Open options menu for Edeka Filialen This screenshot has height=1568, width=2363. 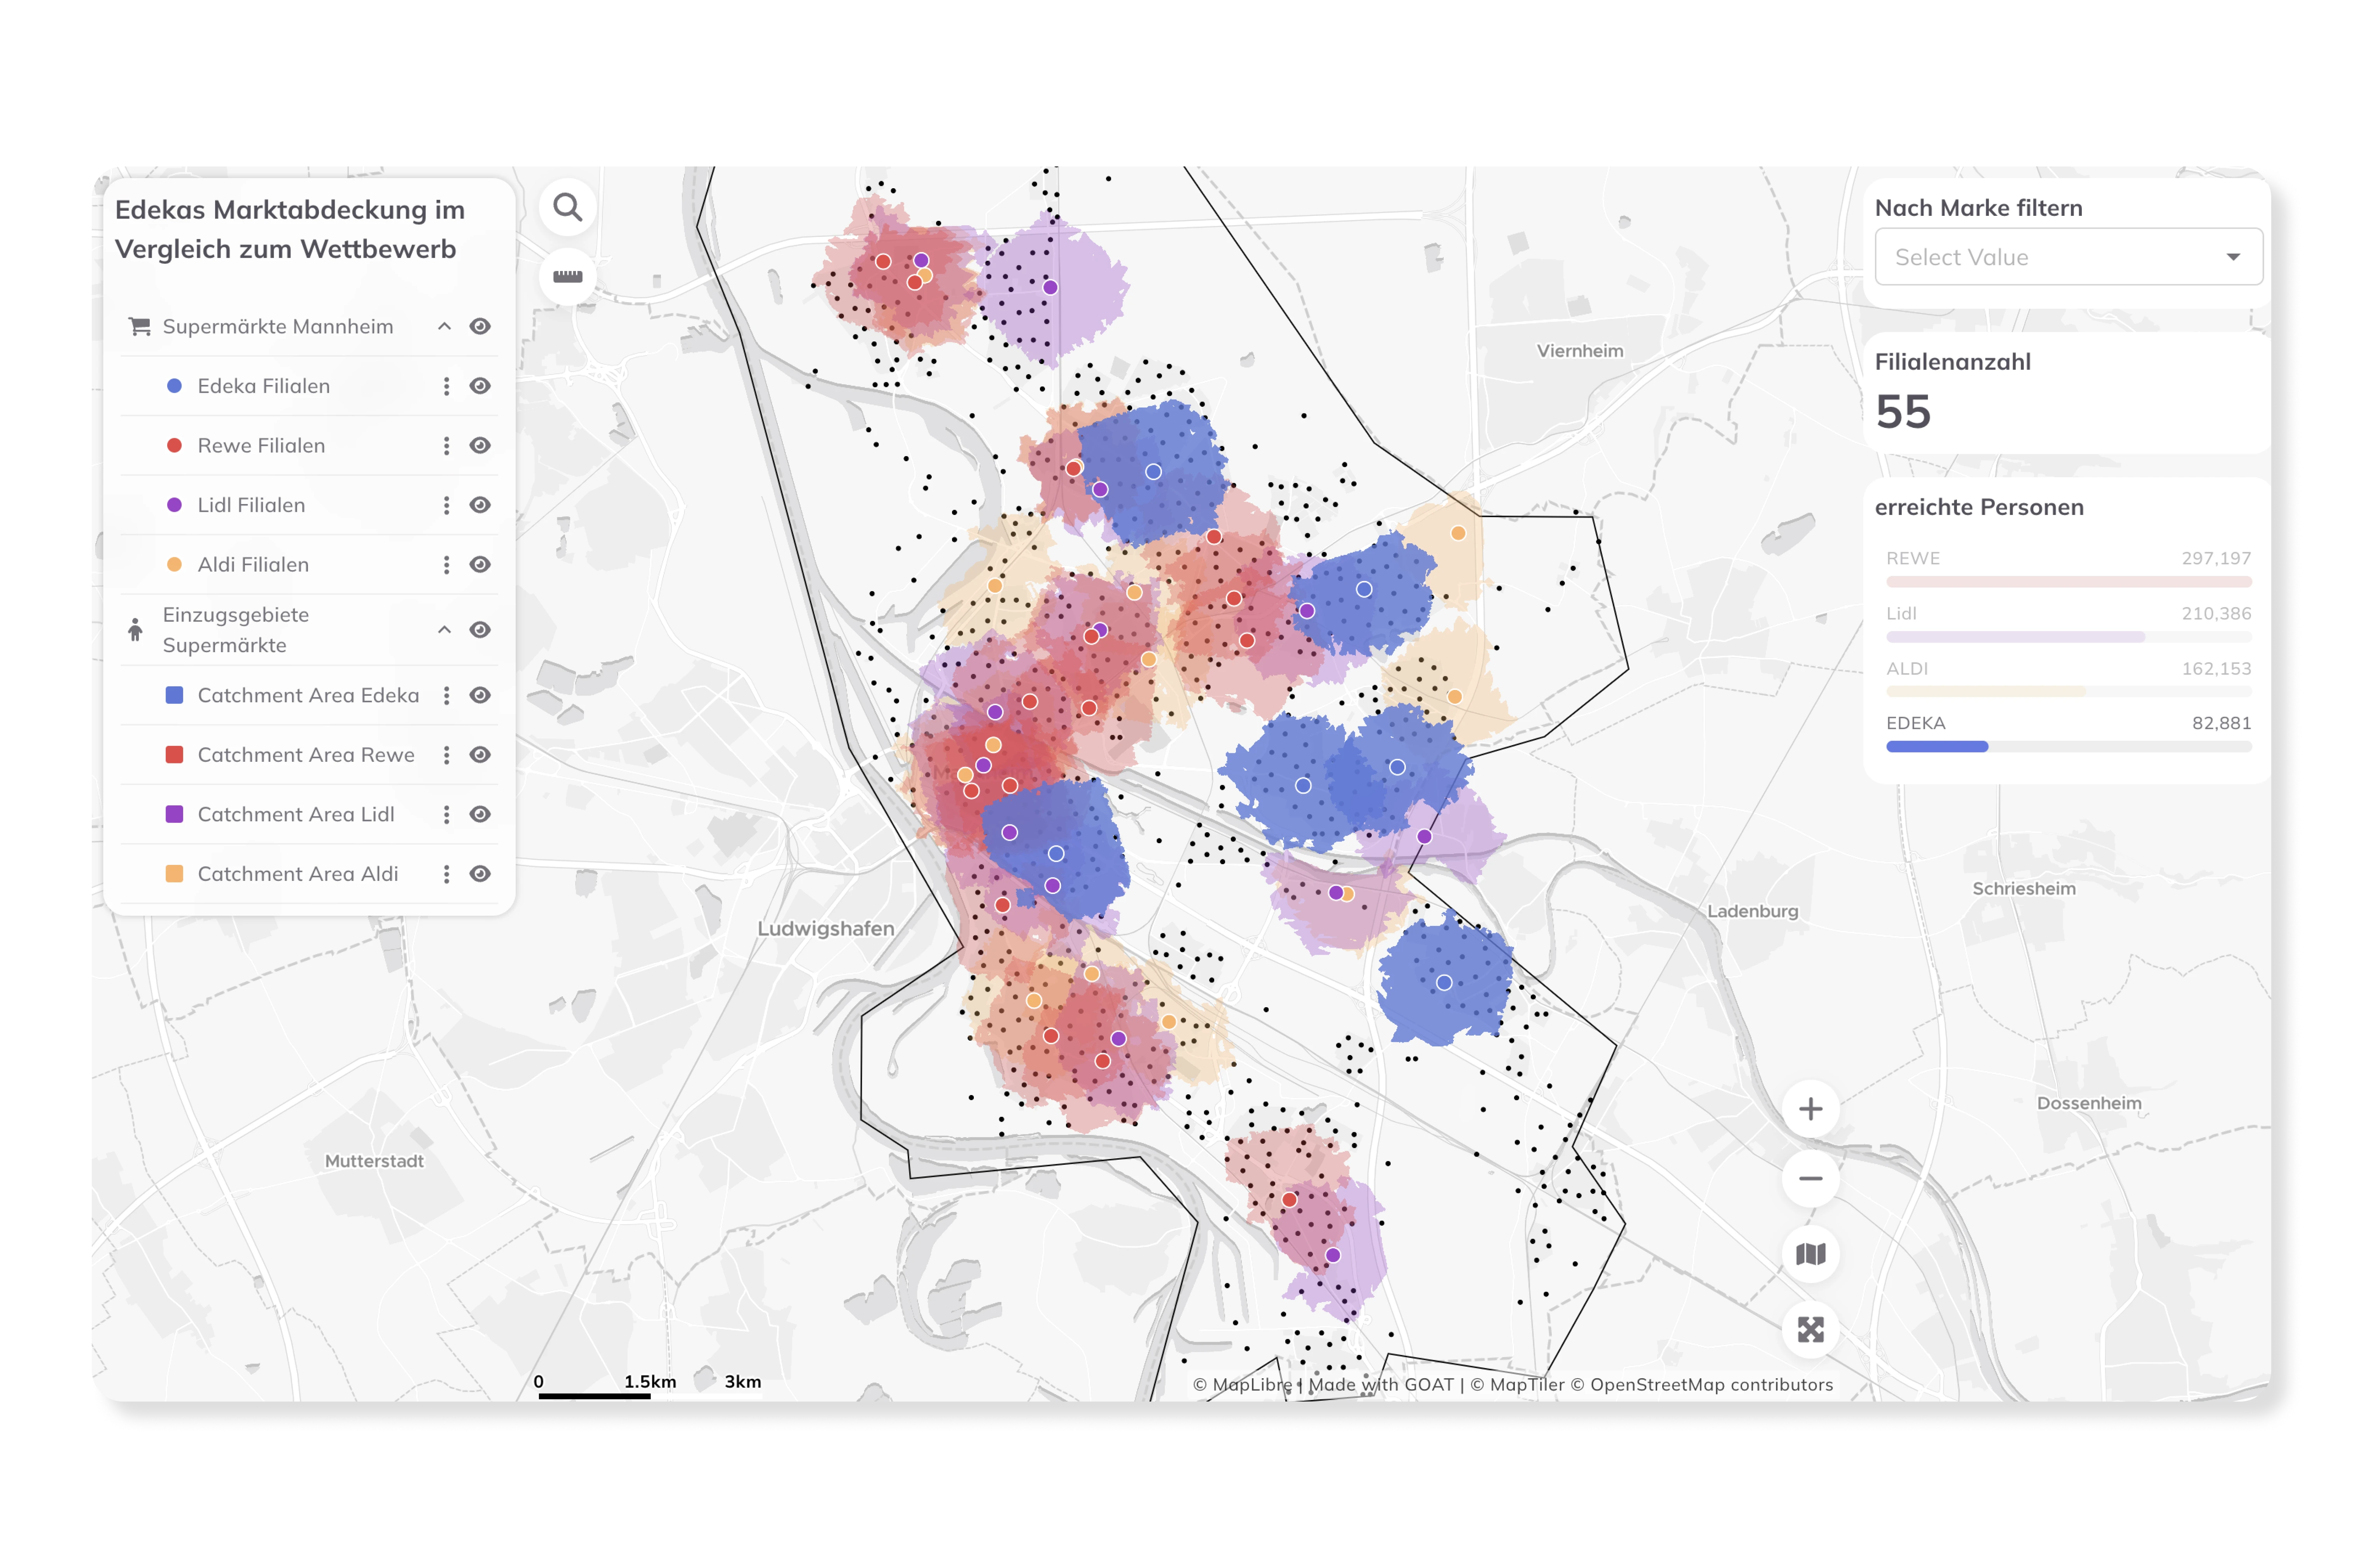pyautogui.click(x=446, y=386)
